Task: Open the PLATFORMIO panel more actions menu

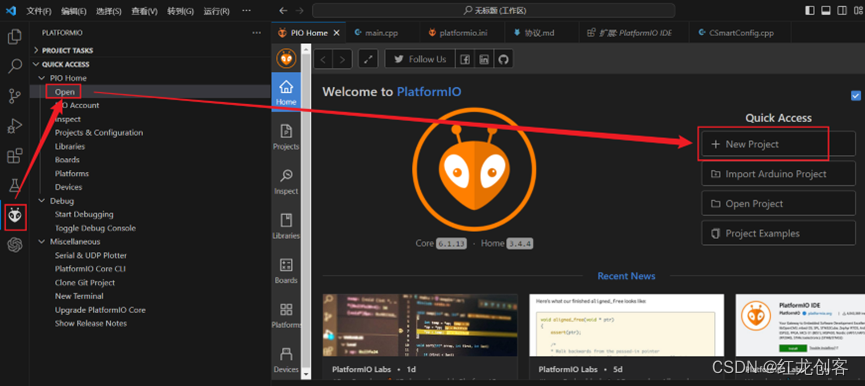Action: point(257,33)
